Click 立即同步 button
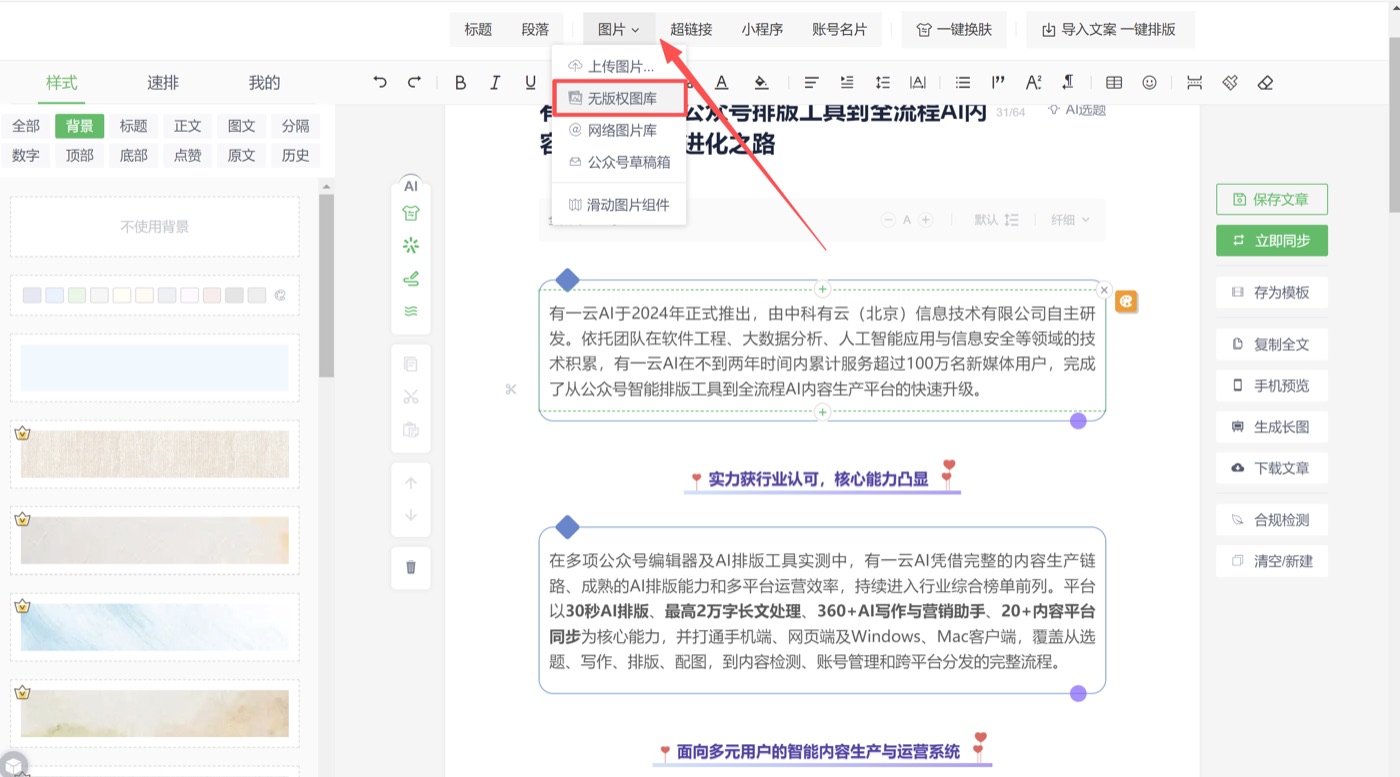This screenshot has width=1400, height=777. pos(1272,240)
